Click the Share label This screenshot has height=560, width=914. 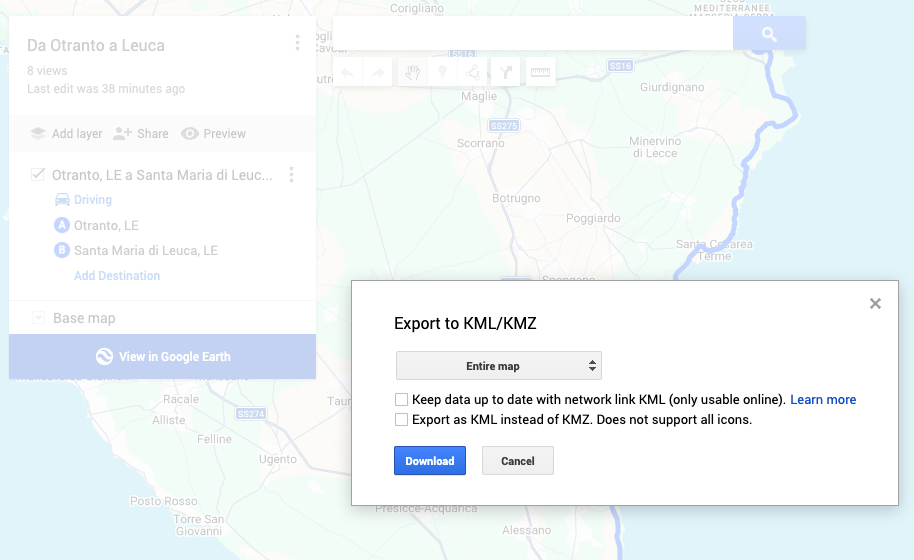point(153,133)
